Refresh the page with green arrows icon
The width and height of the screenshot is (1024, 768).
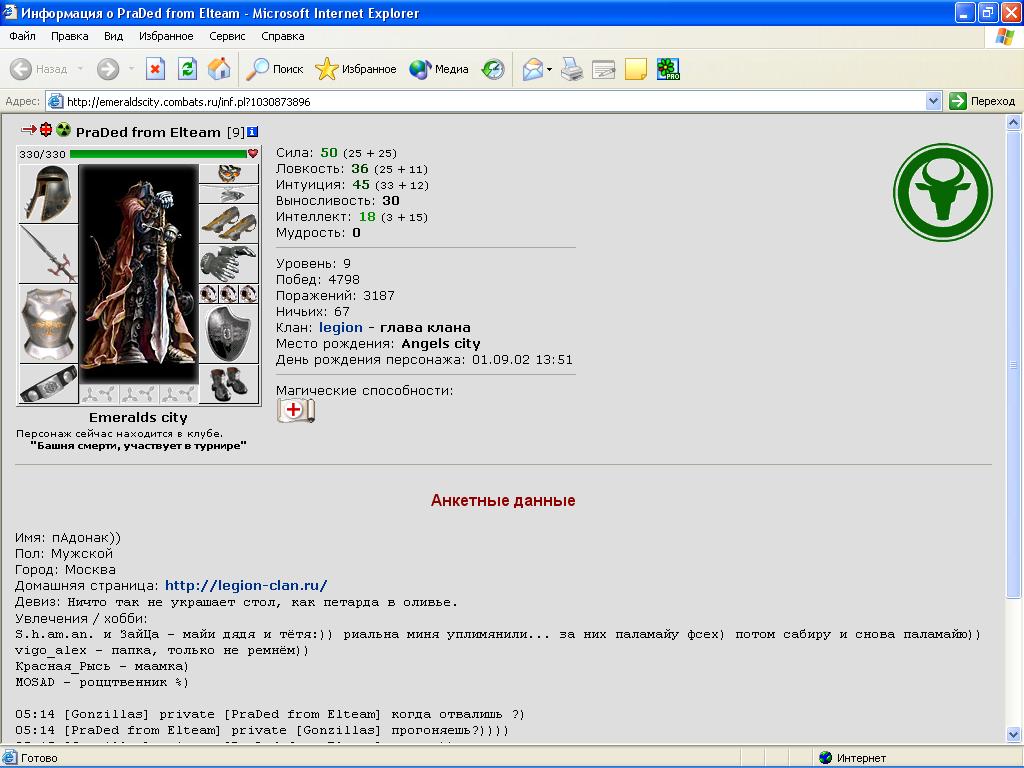(187, 69)
